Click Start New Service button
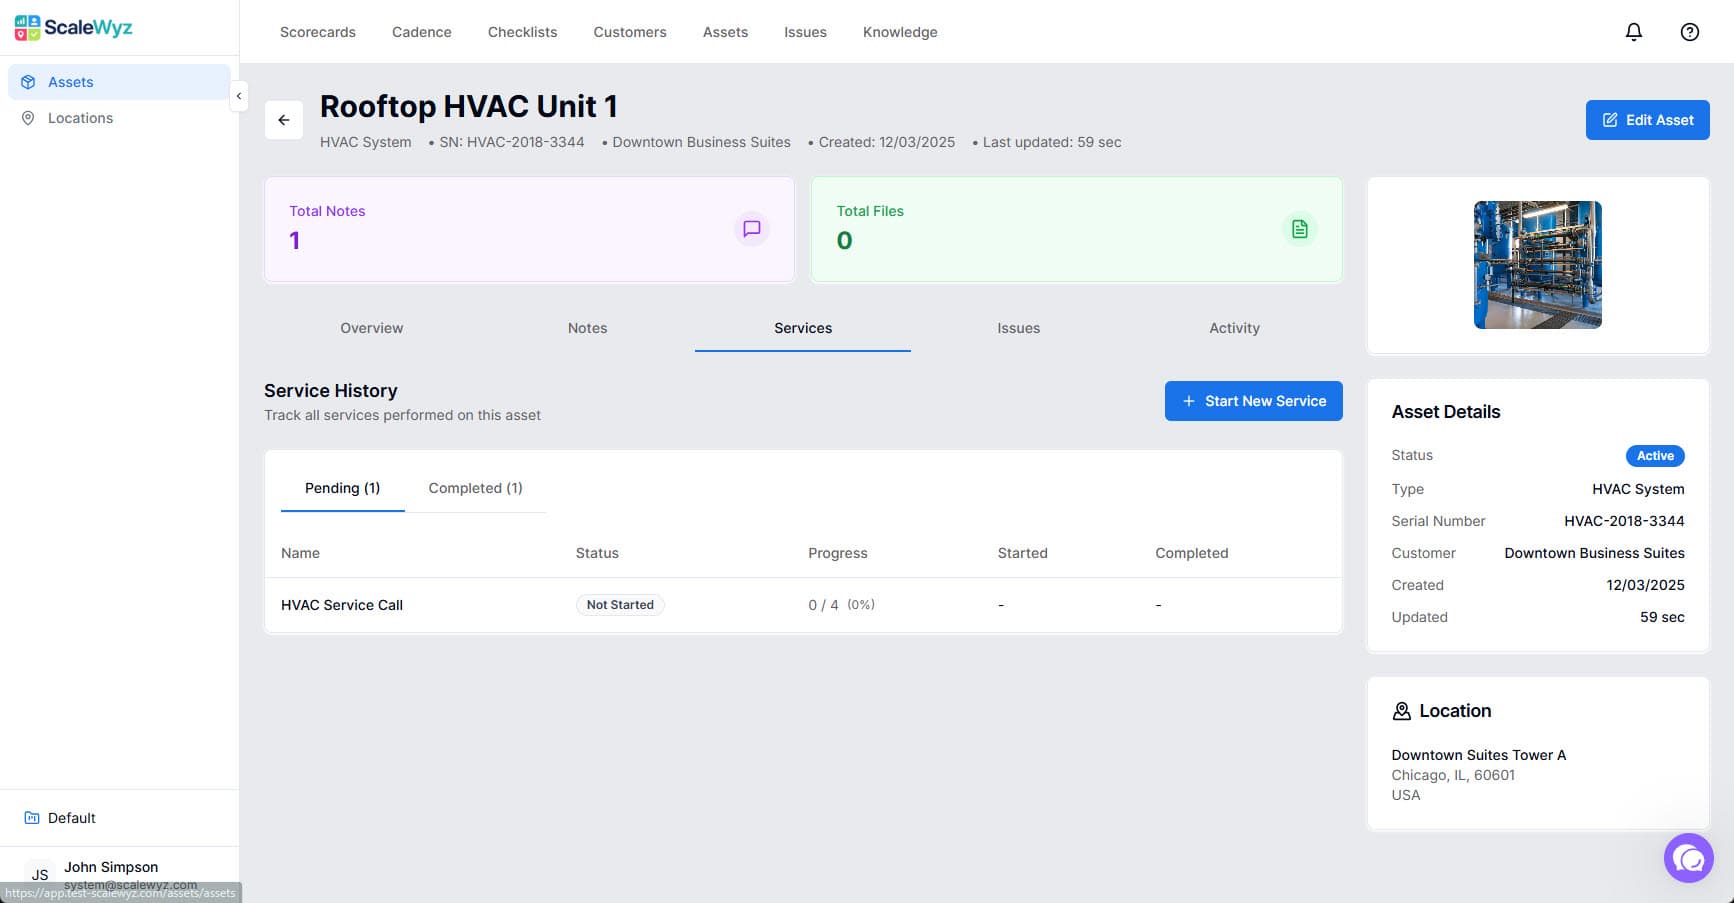The image size is (1734, 903). click(x=1253, y=401)
